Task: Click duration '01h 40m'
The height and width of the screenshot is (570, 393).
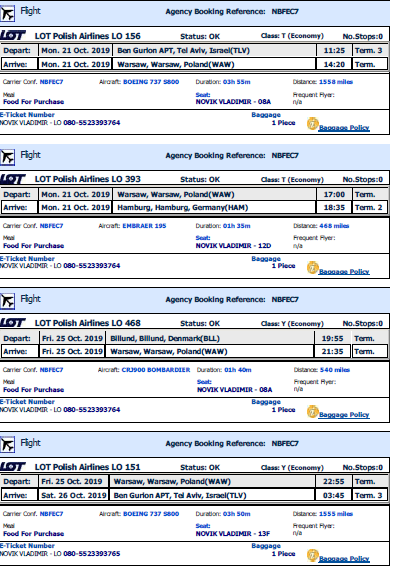Action: tap(238, 370)
